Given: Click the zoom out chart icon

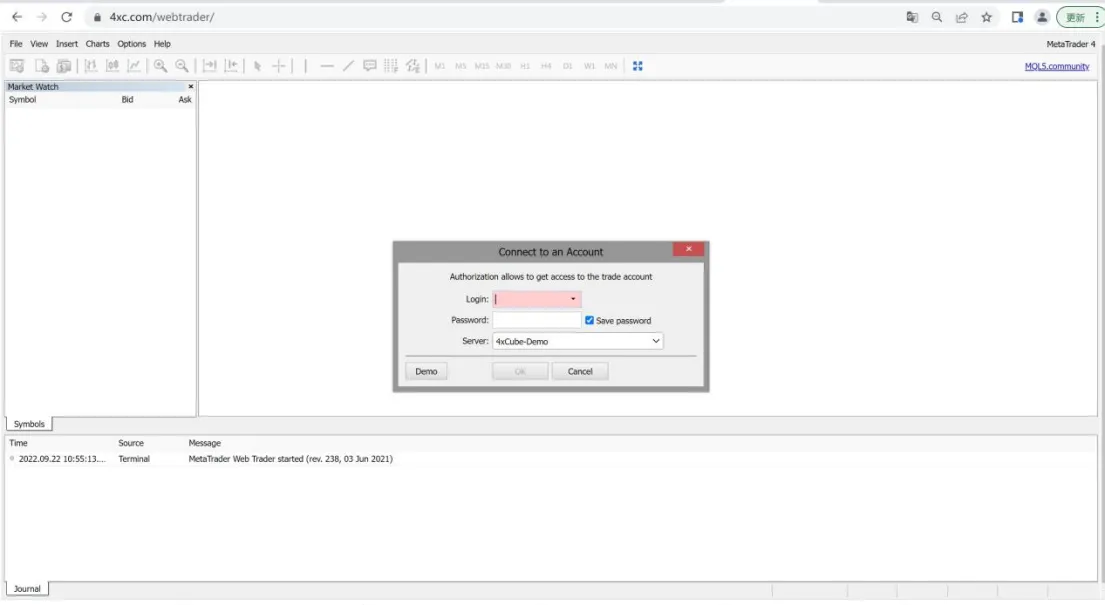Looking at the screenshot, I should click(x=182, y=66).
